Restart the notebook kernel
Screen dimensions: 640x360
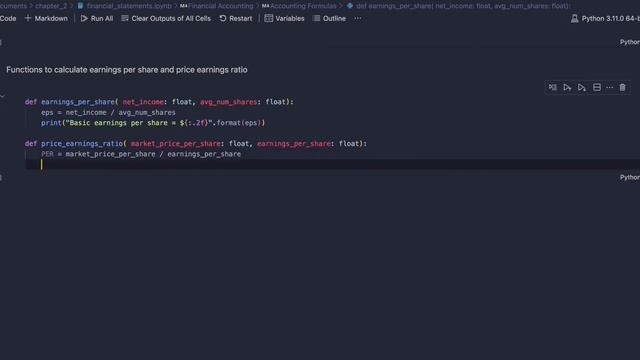click(x=236, y=18)
